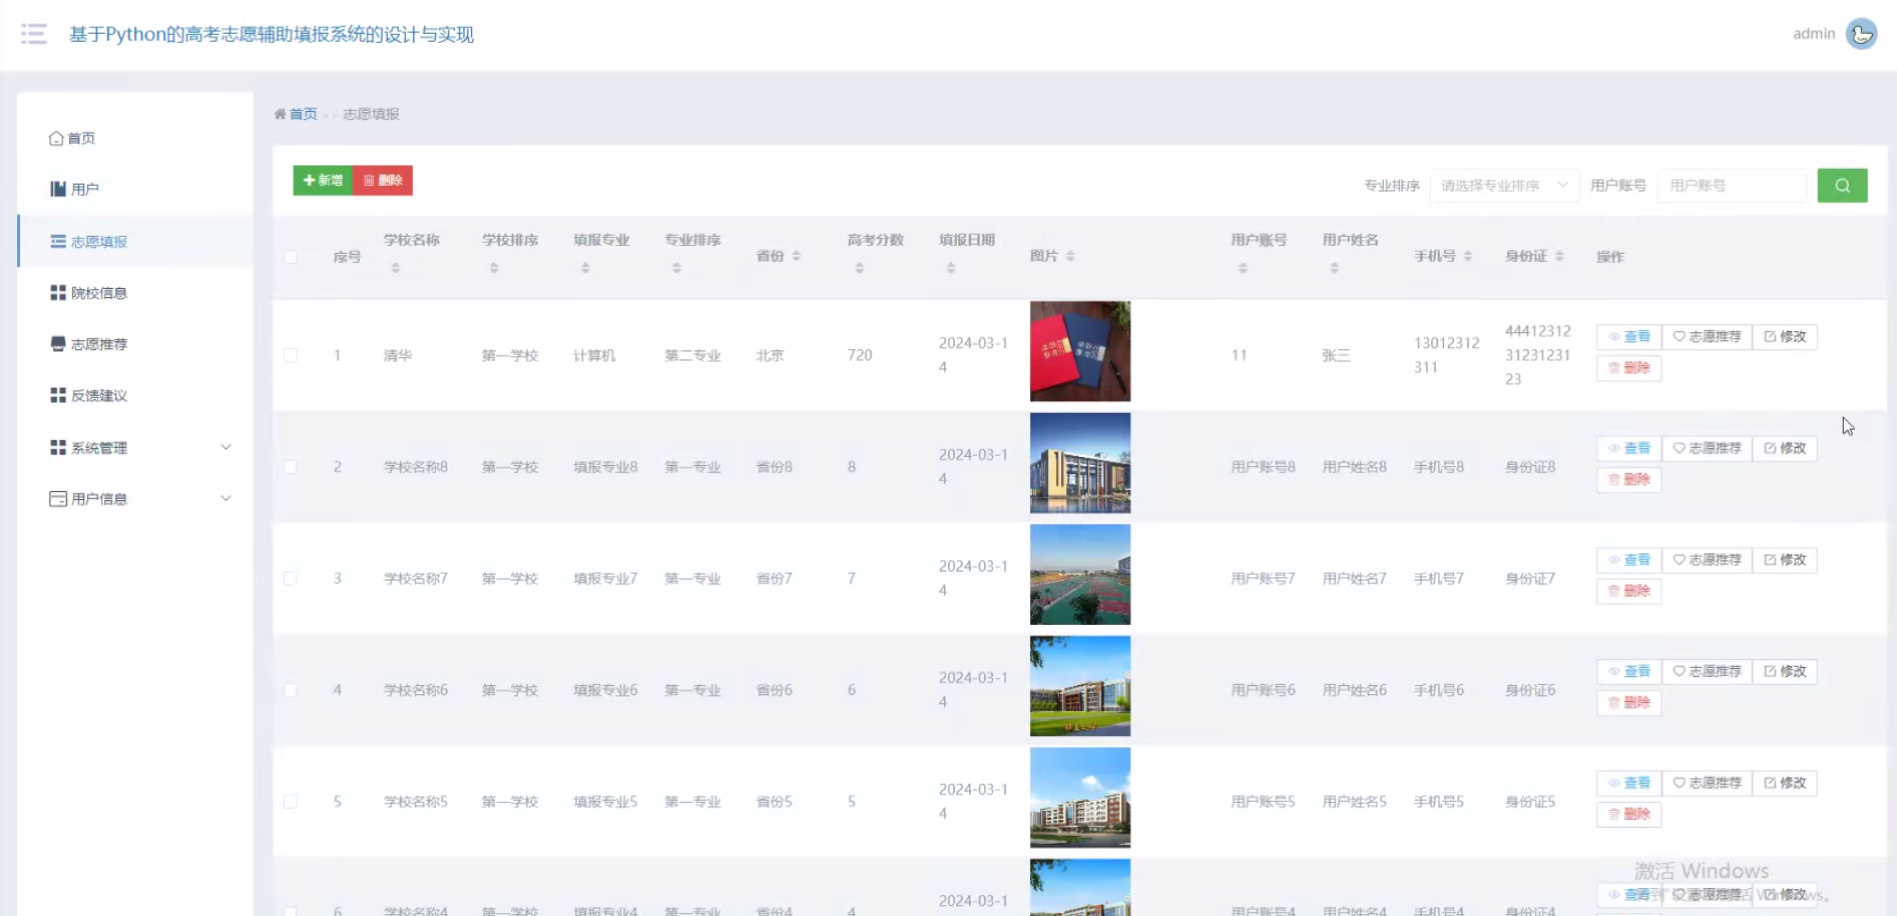The width and height of the screenshot is (1897, 916).
Task: Sort by 填报日期 column arrows
Action: [950, 268]
